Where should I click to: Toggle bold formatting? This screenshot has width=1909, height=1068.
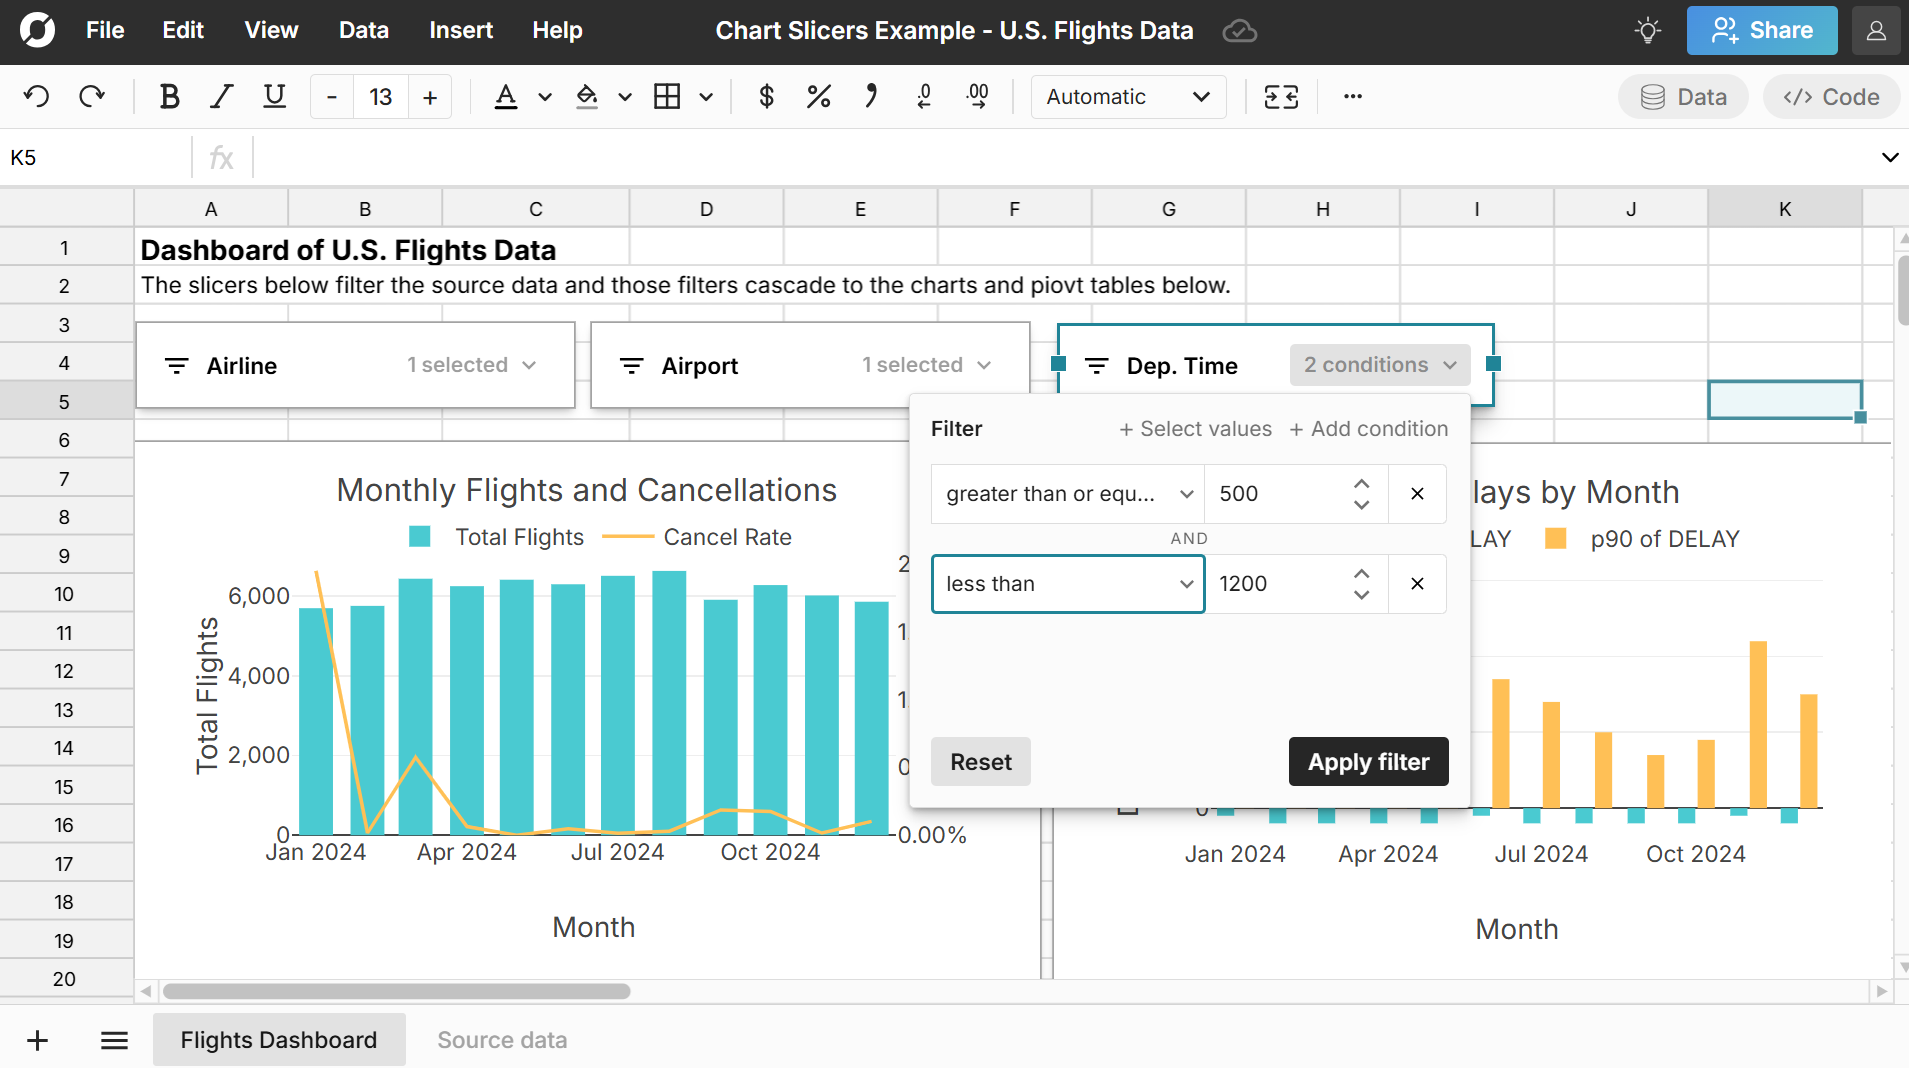(x=168, y=96)
